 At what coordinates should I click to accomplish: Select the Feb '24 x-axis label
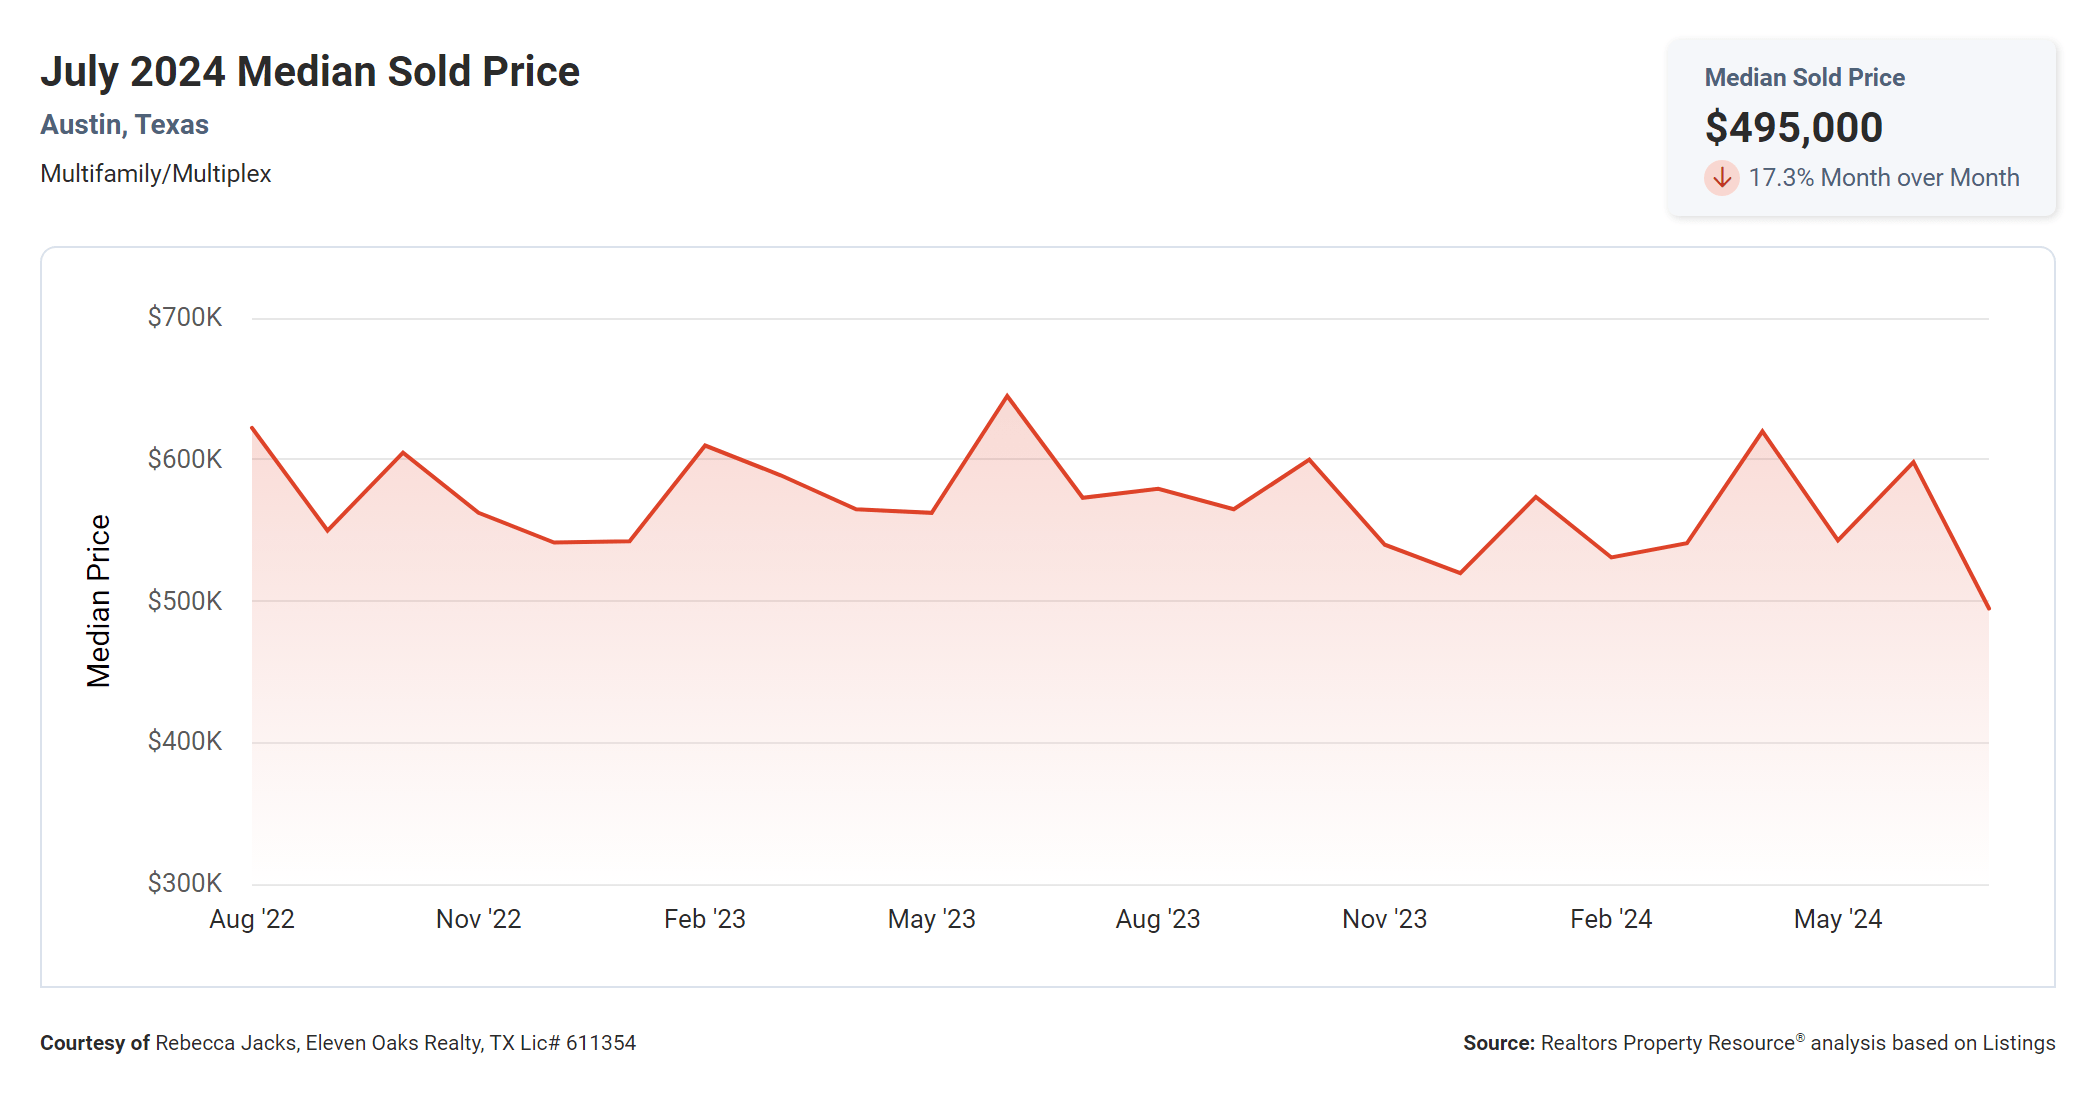[1611, 919]
